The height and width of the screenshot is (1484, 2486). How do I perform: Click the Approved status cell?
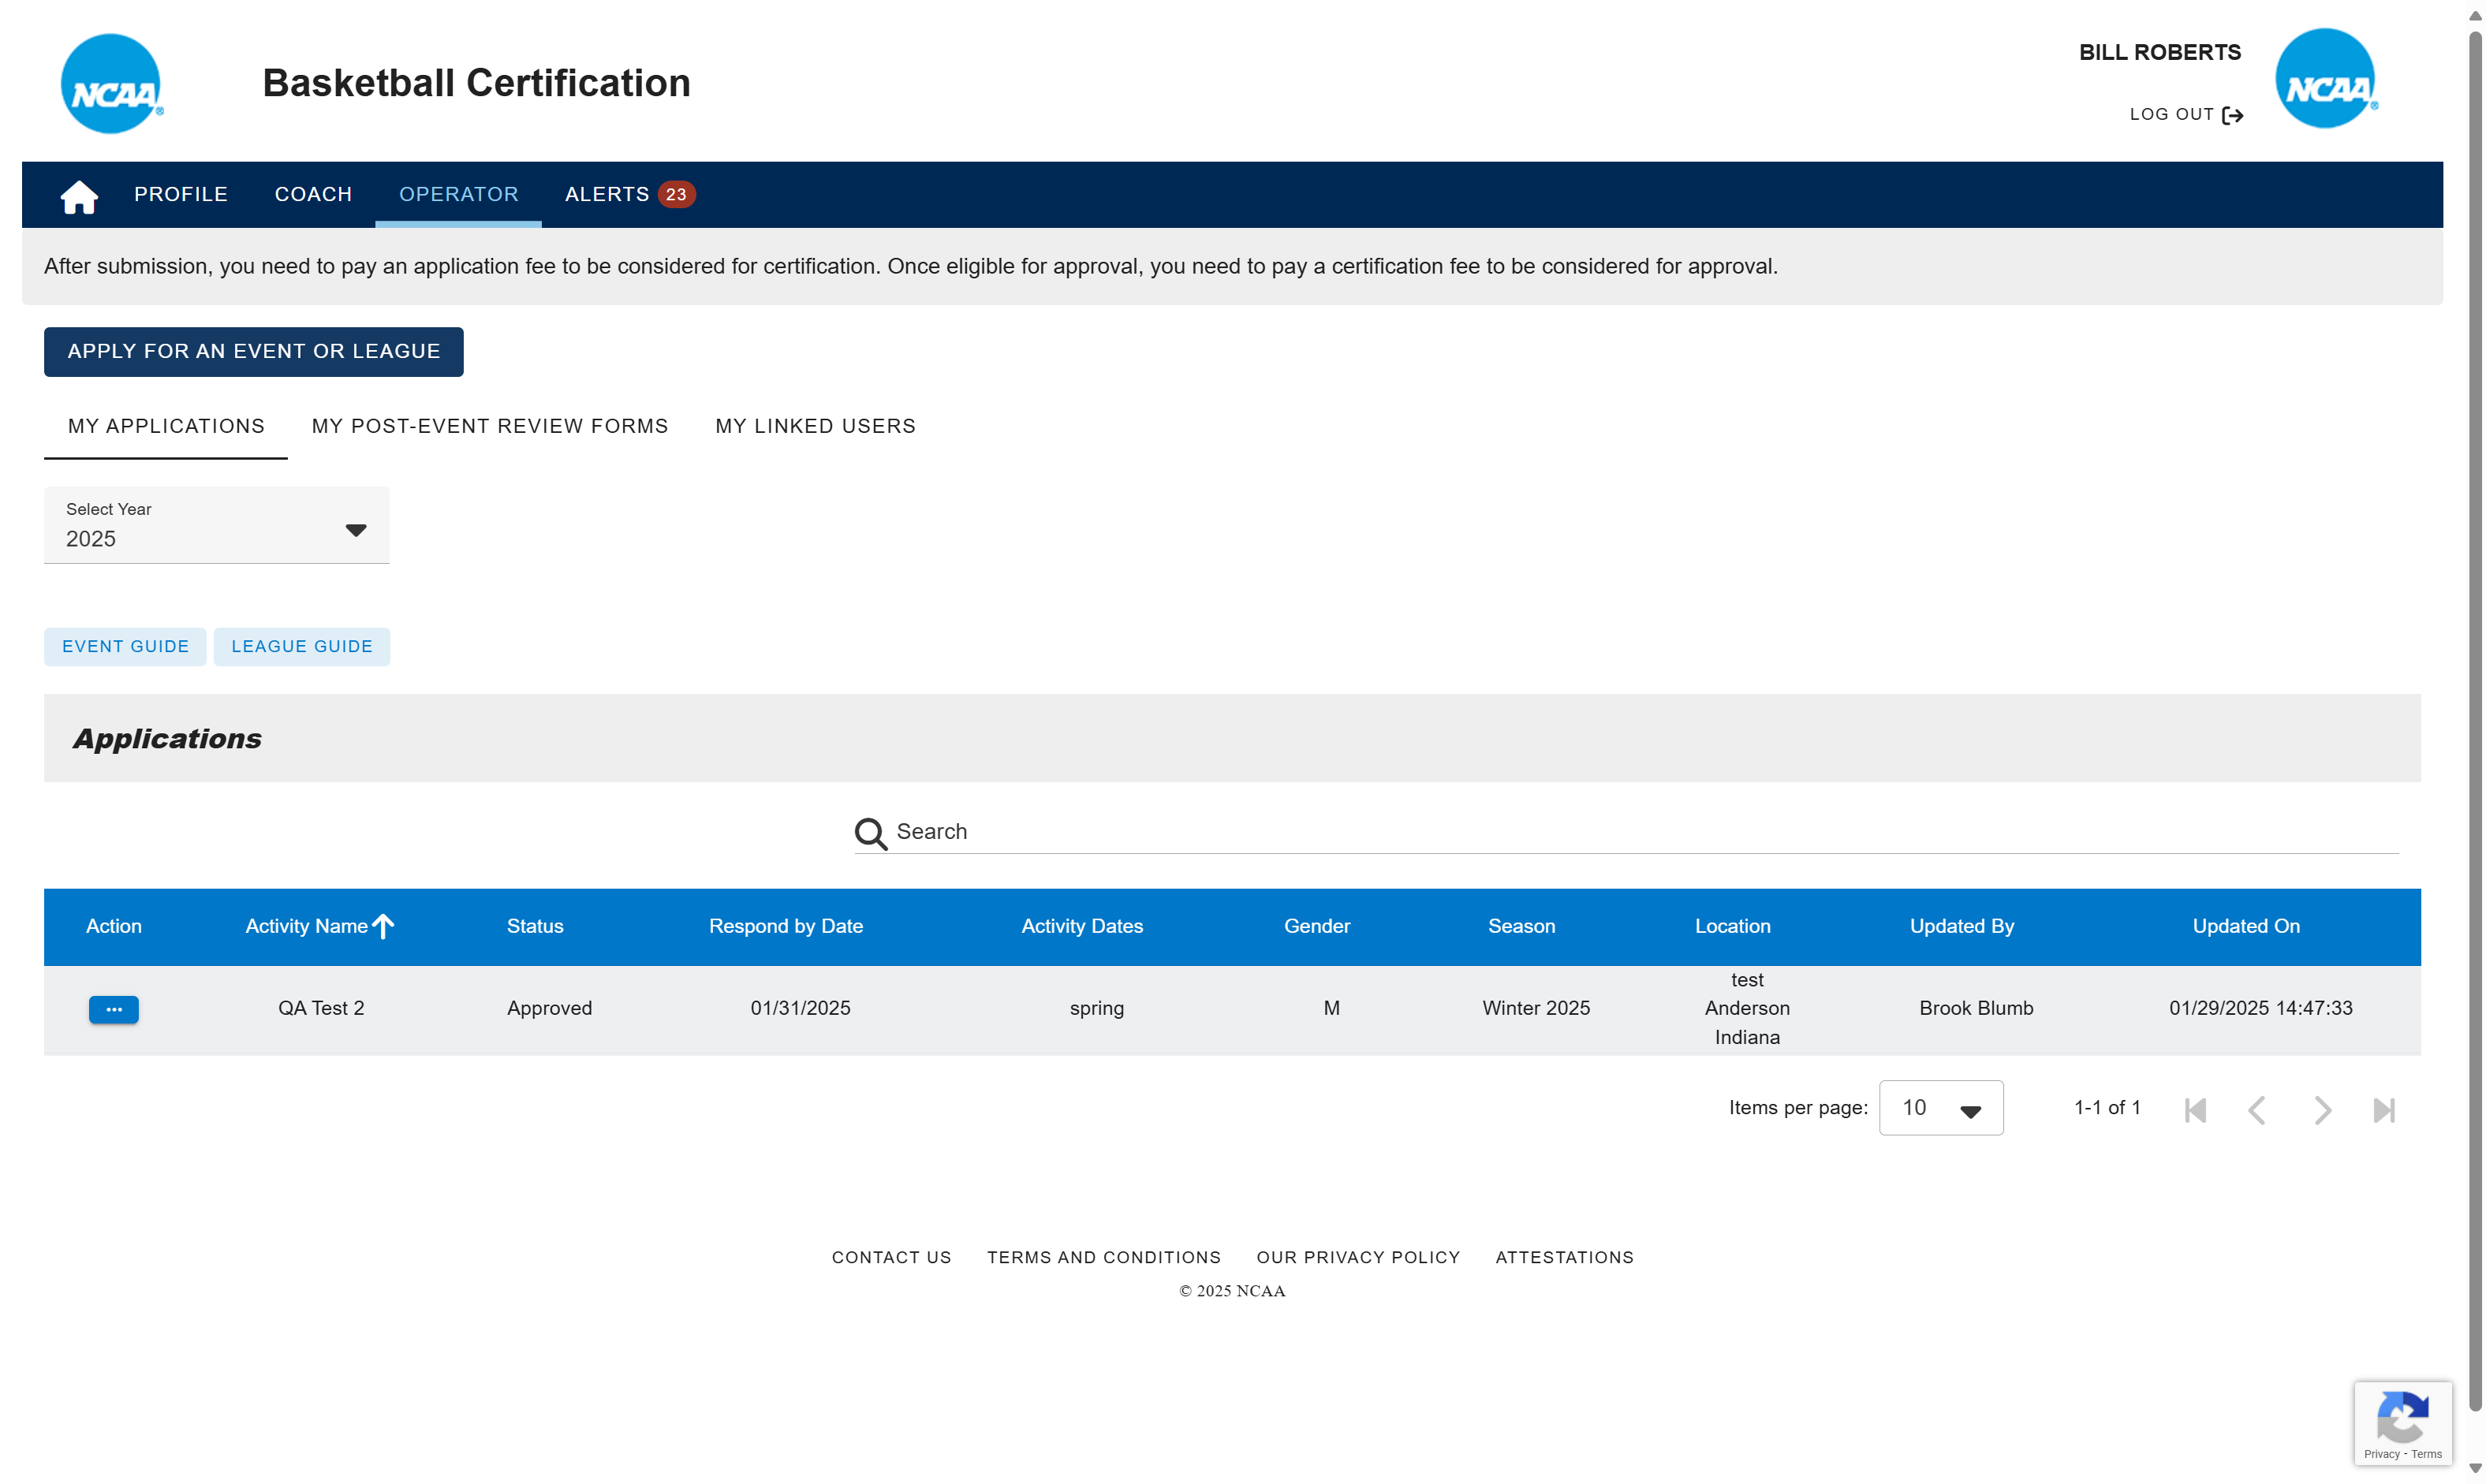[549, 1008]
